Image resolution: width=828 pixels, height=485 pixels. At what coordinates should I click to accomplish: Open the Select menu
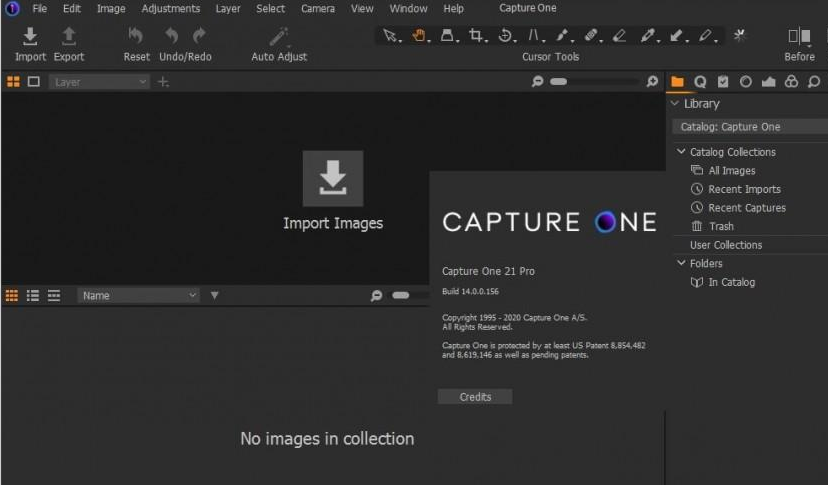(x=270, y=8)
